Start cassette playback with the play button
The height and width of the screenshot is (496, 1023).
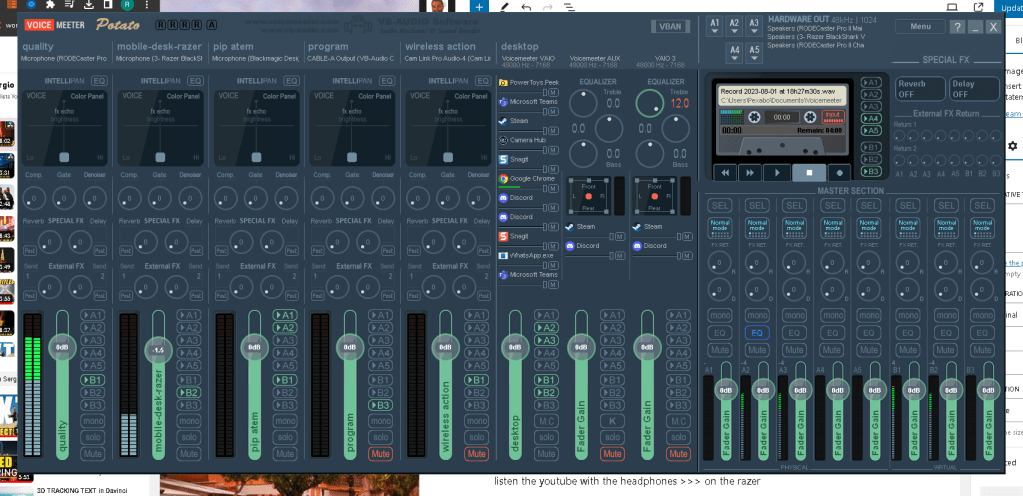click(x=776, y=173)
